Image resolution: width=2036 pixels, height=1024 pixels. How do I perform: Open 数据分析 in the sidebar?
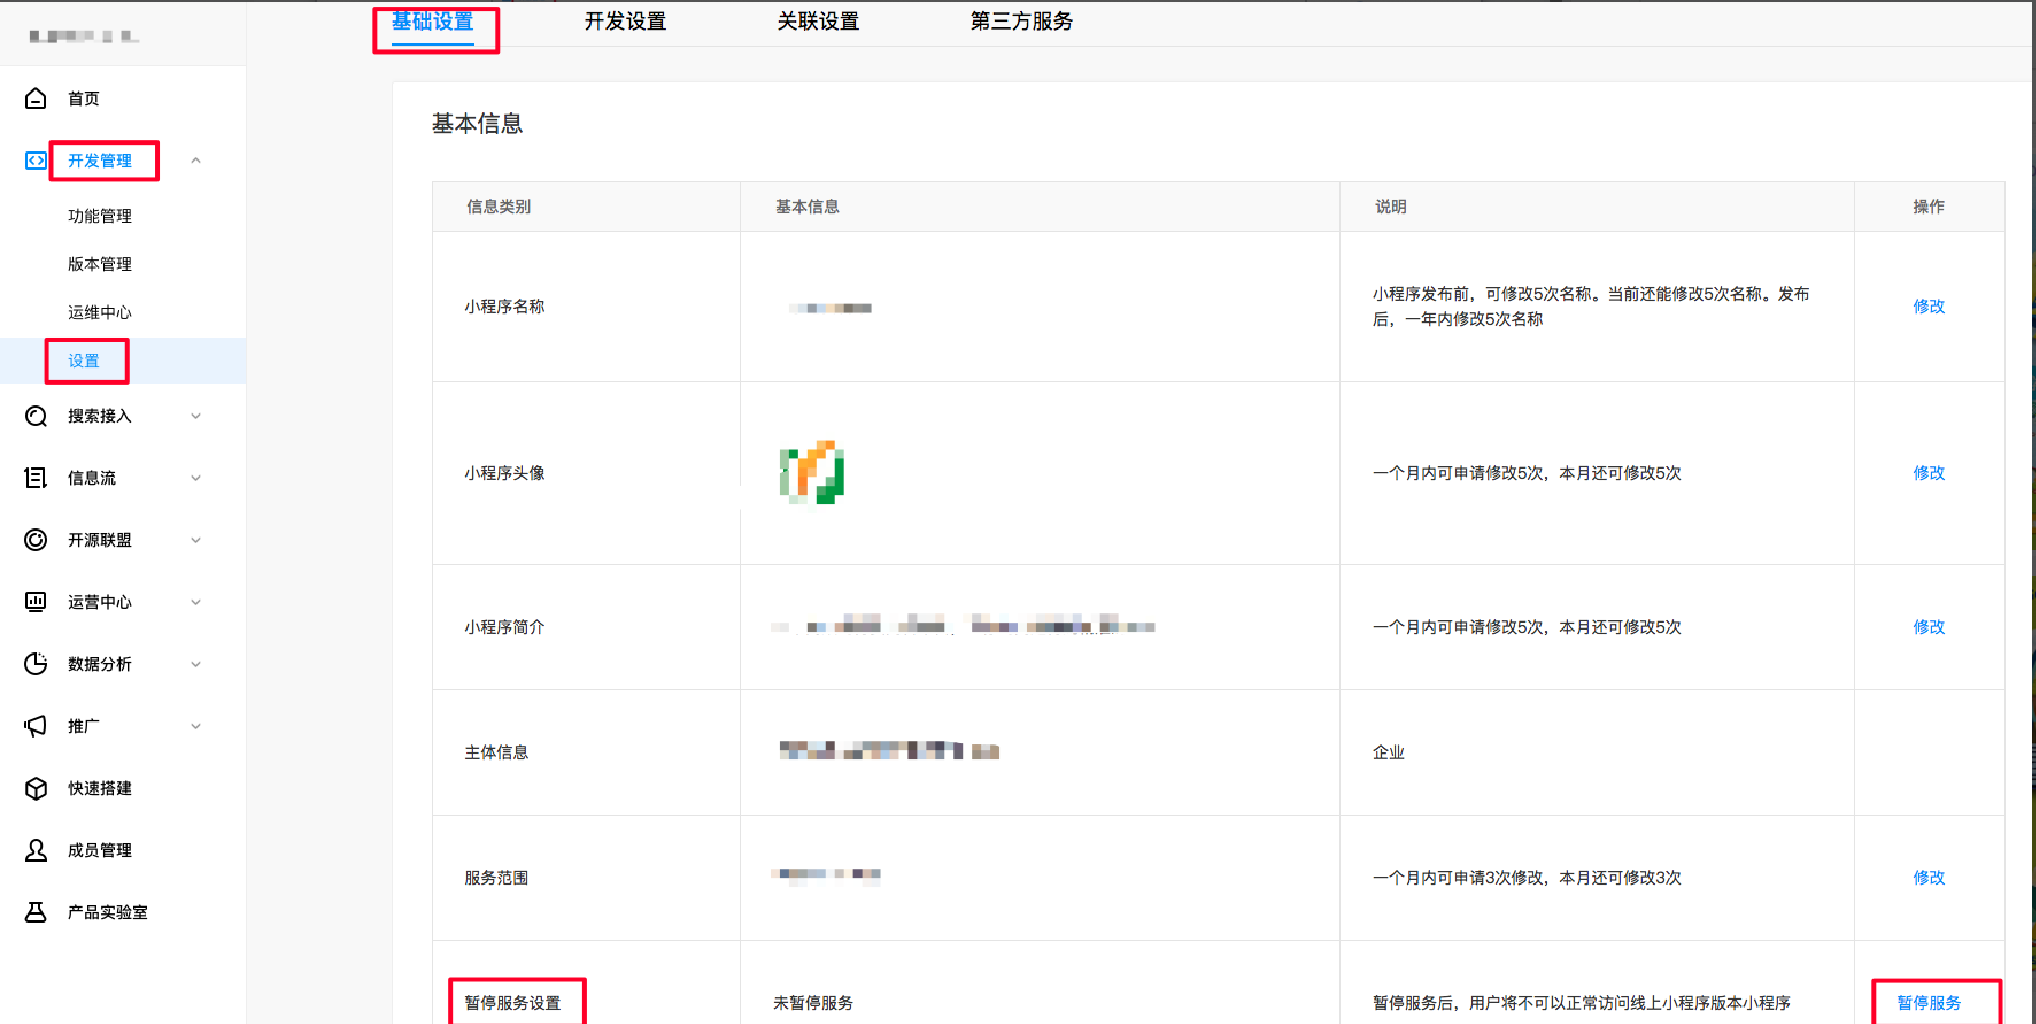point(100,664)
